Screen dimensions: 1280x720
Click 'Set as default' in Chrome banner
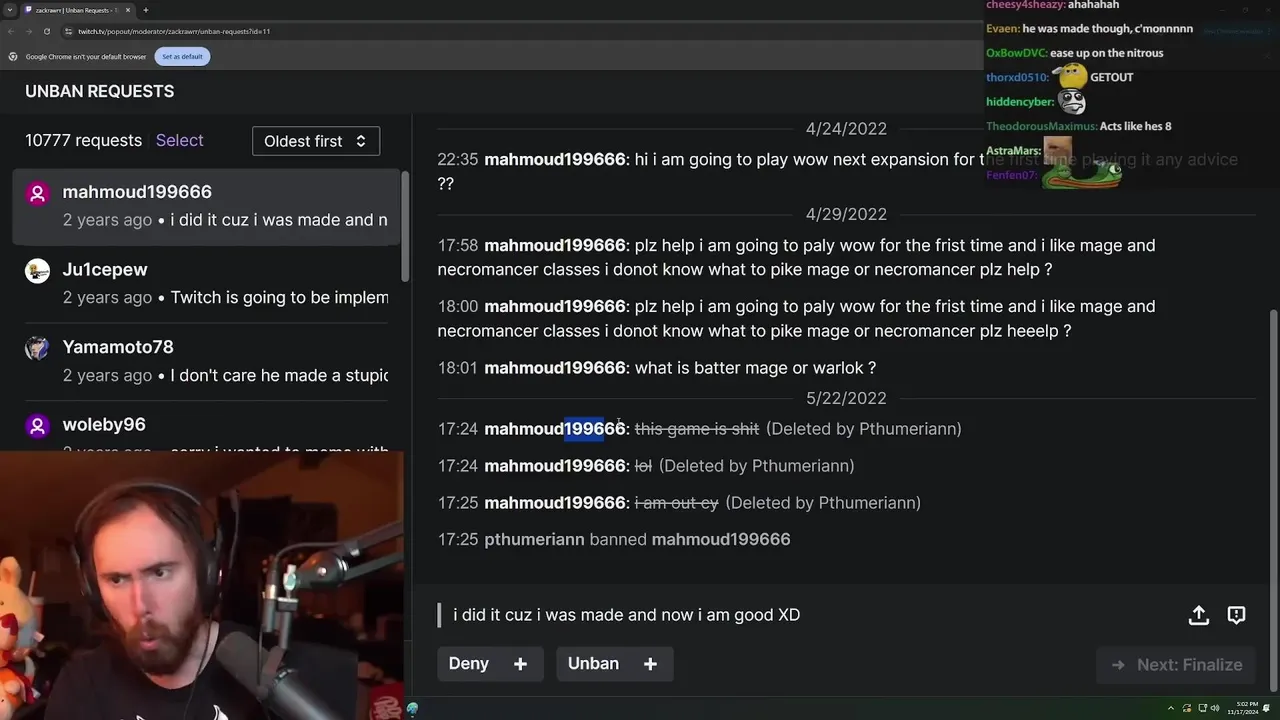(182, 57)
